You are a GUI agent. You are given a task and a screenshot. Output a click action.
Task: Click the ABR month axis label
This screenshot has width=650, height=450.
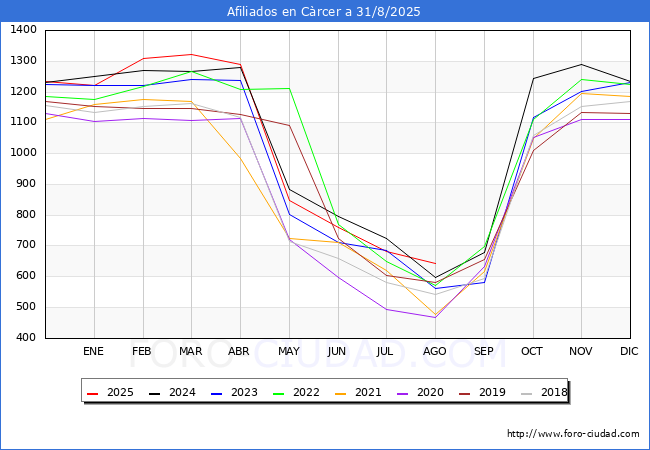[x=239, y=351]
